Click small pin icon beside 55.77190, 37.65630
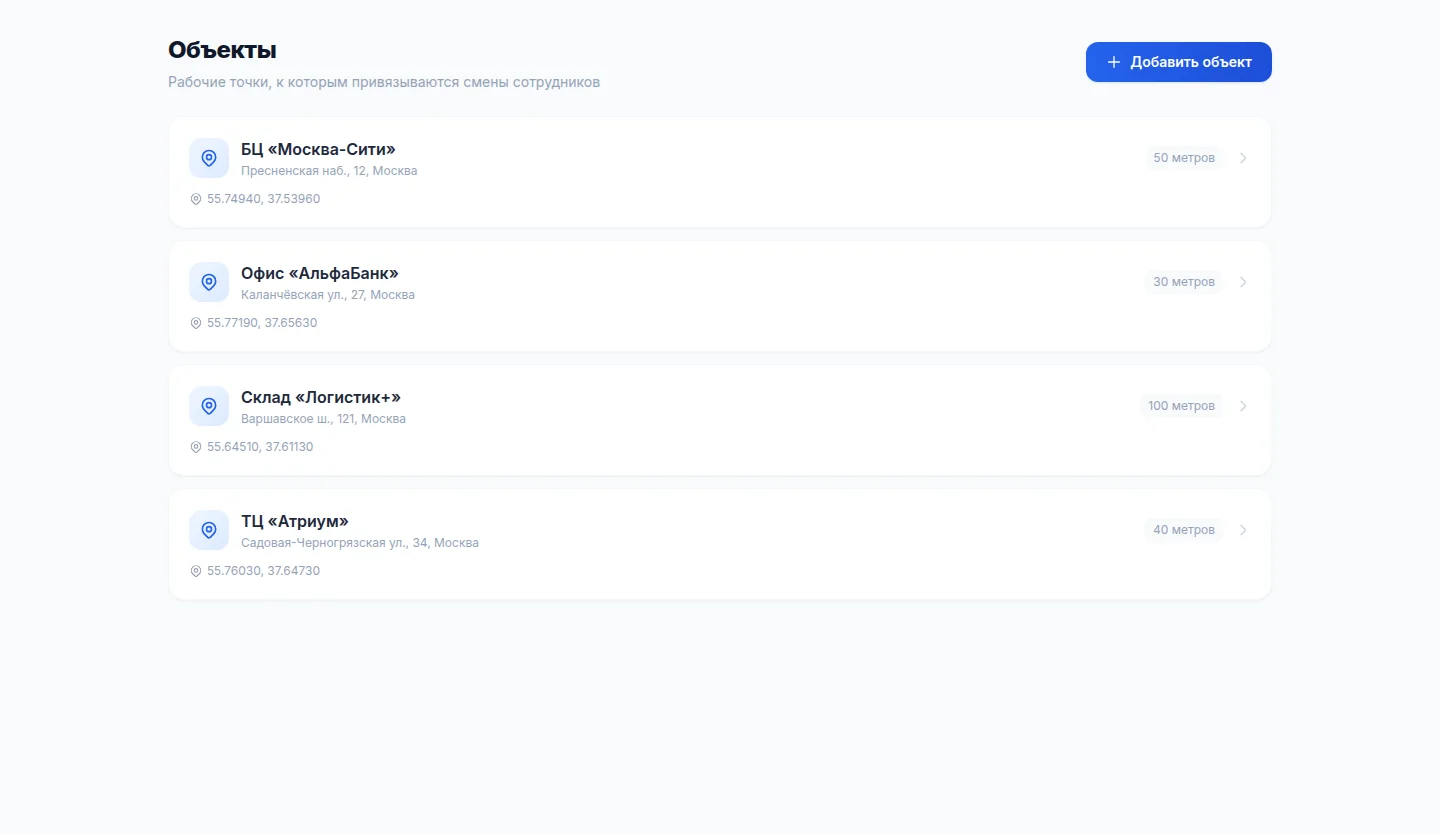Image resolution: width=1440 pixels, height=835 pixels. pos(196,323)
